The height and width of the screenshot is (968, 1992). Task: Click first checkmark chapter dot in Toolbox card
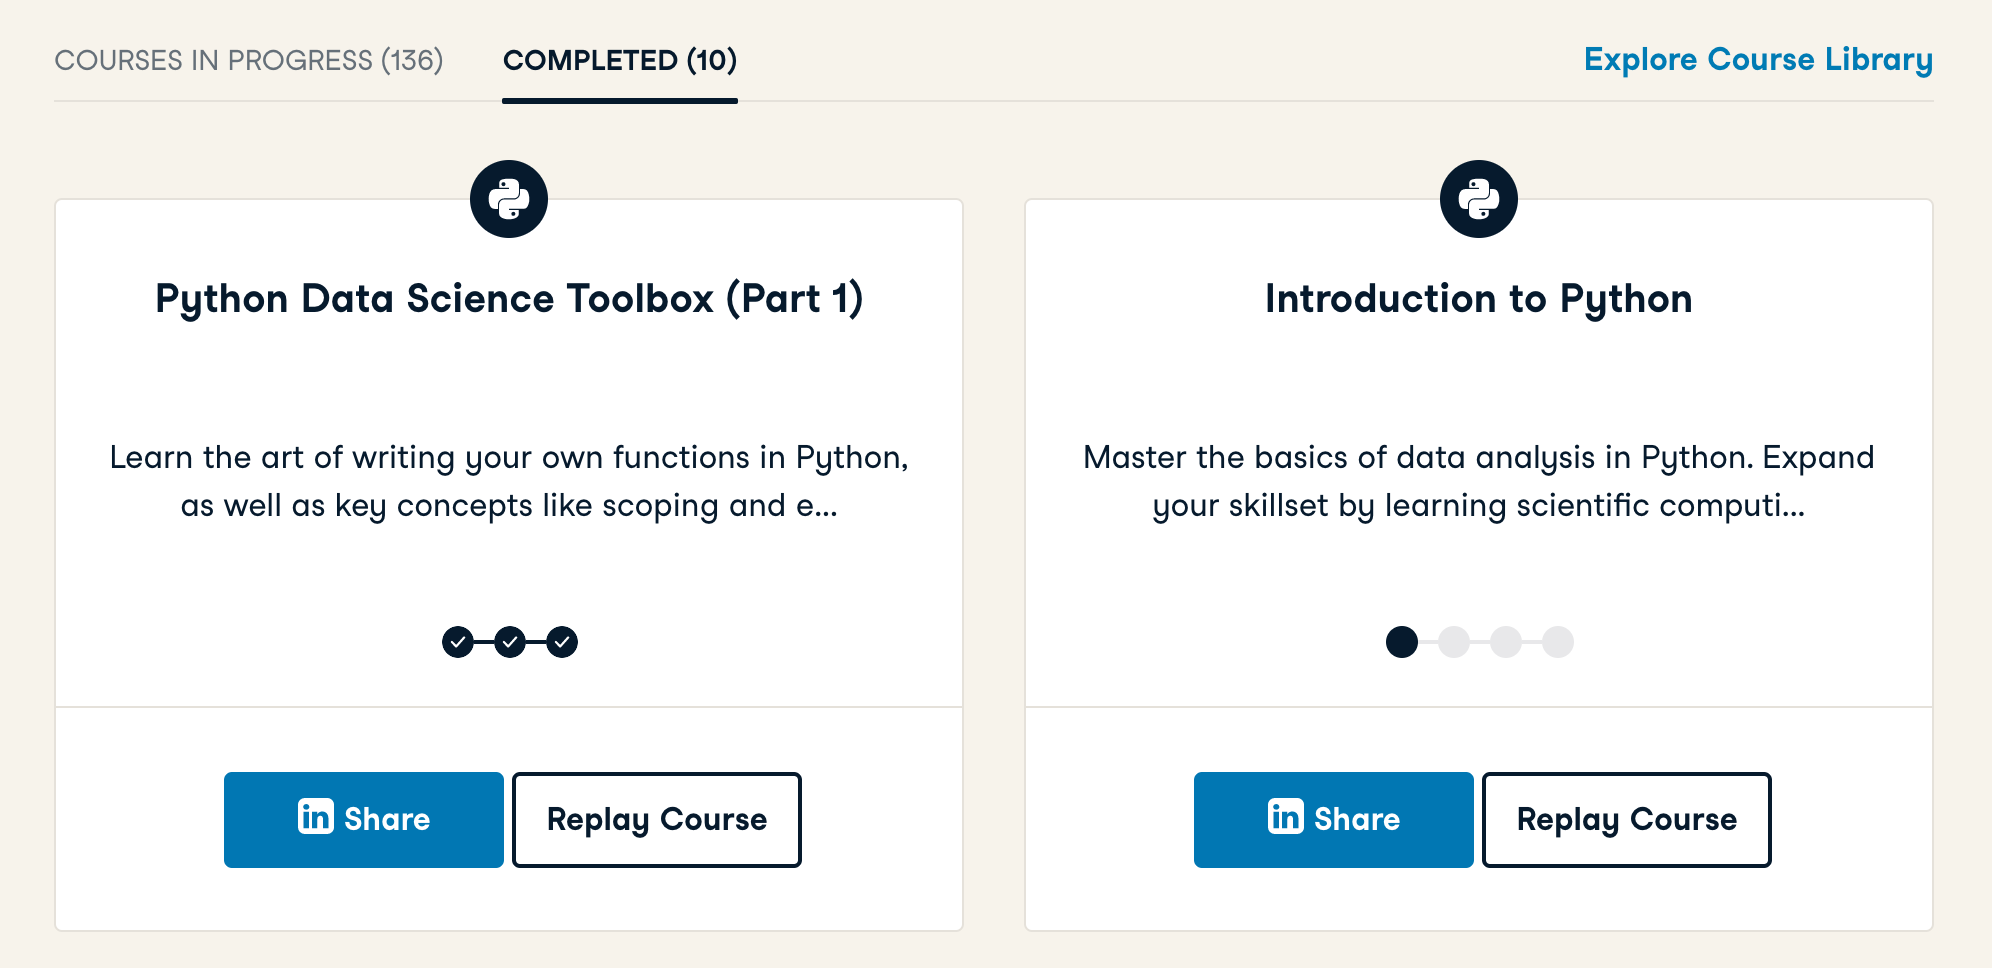pos(458,642)
